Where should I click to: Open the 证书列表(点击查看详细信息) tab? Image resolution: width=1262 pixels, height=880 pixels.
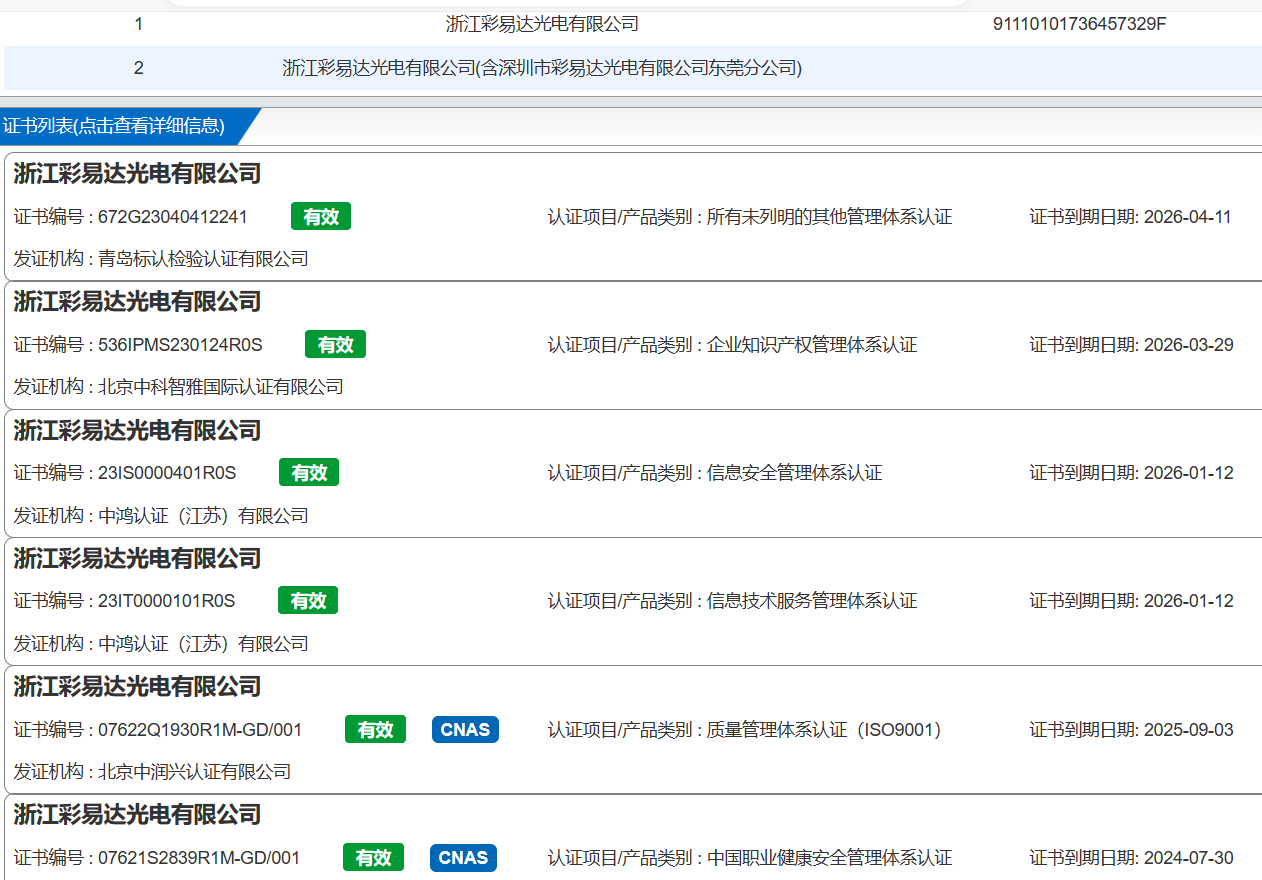(120, 126)
